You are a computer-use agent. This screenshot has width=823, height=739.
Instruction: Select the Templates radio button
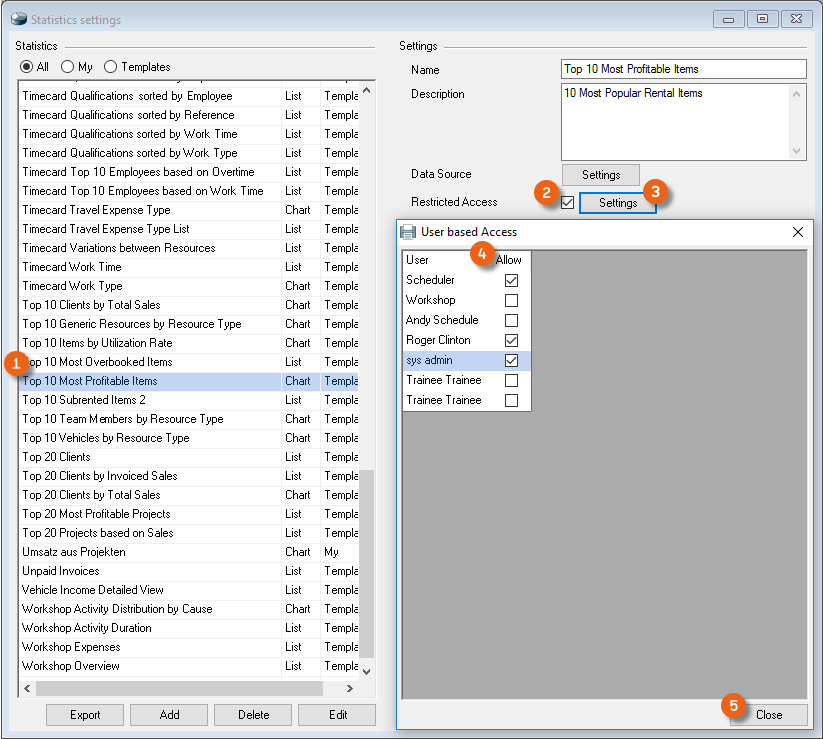110,67
